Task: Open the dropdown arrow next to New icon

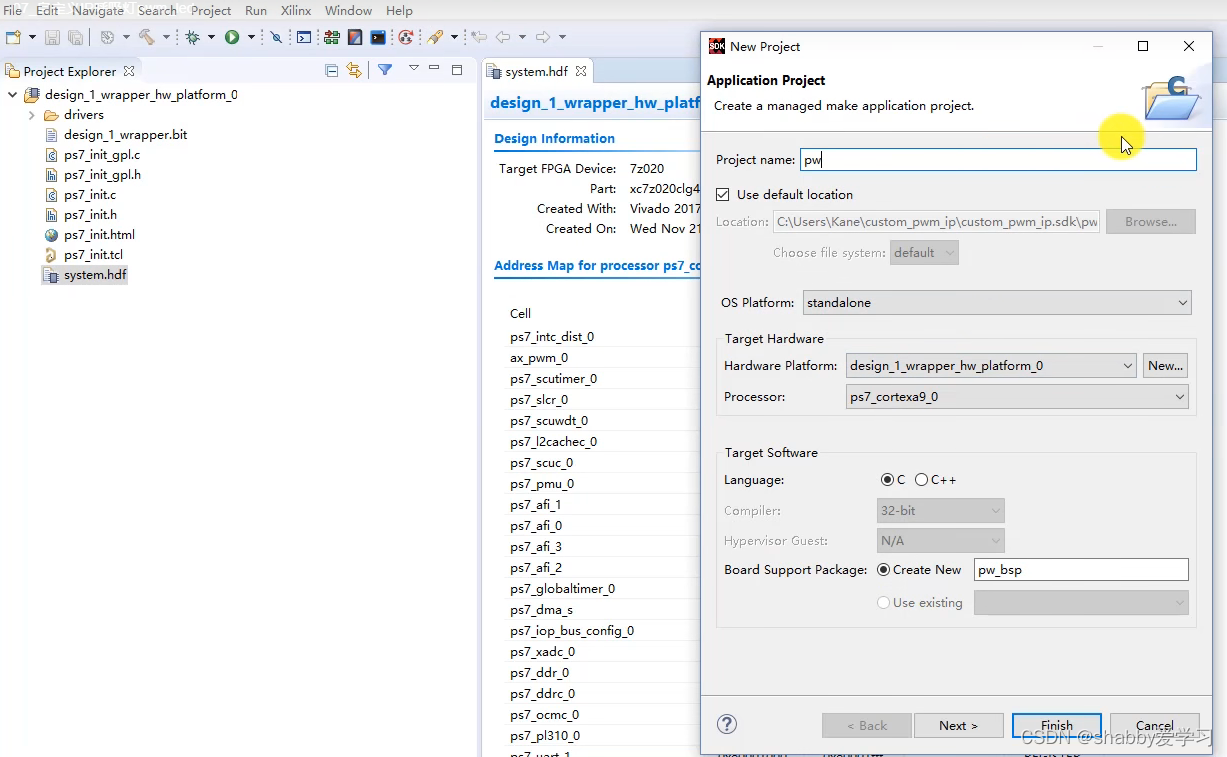Action: 32,37
